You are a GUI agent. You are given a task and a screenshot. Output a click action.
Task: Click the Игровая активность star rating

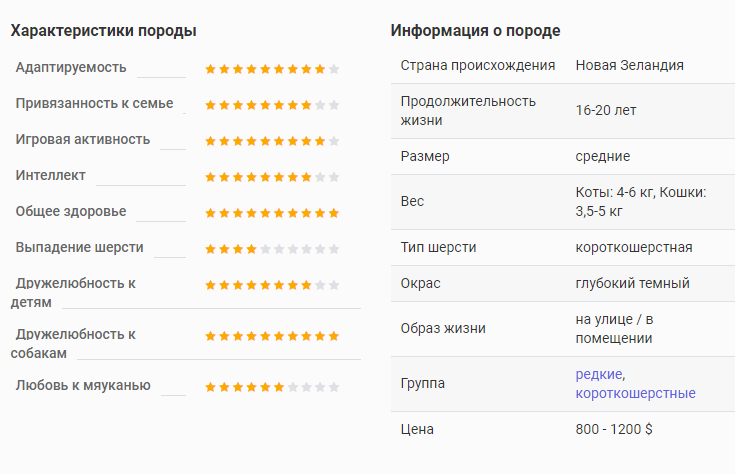pos(272,141)
